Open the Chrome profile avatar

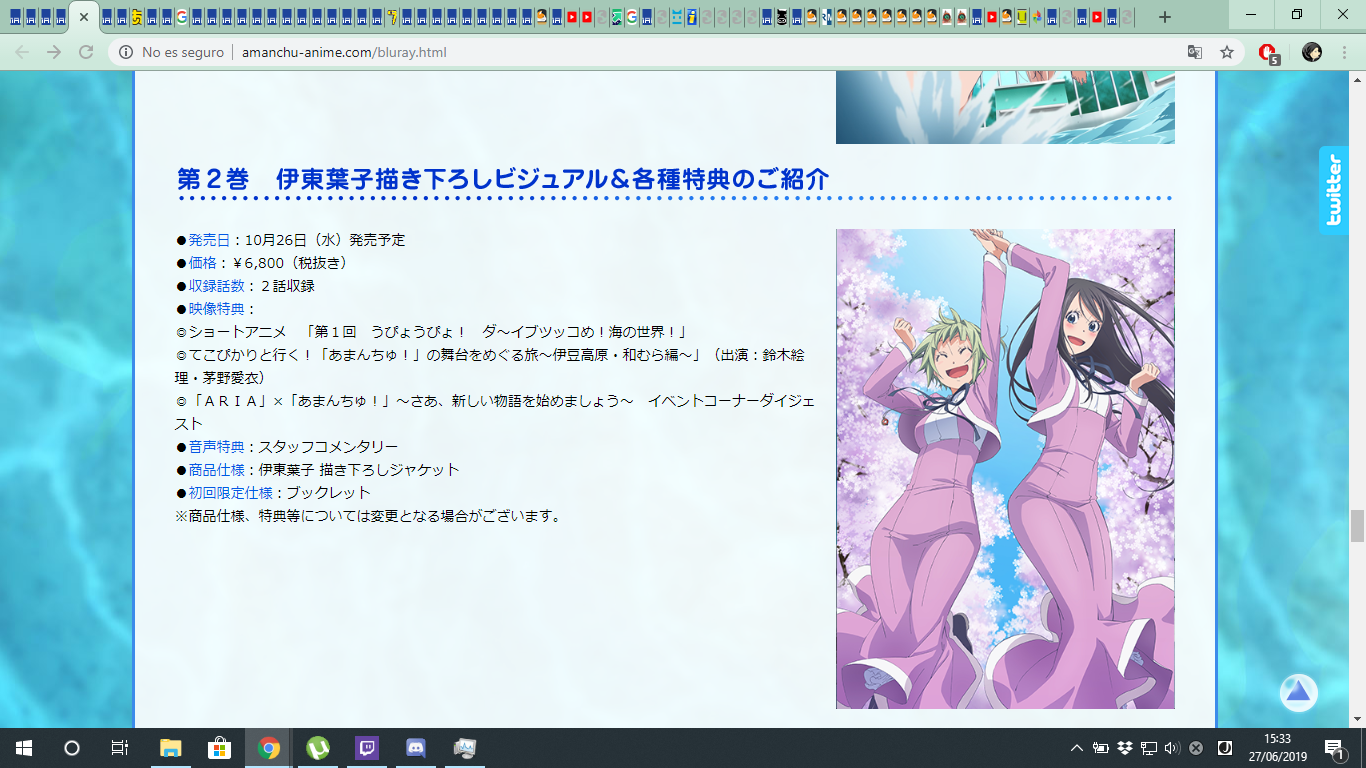(1312, 52)
